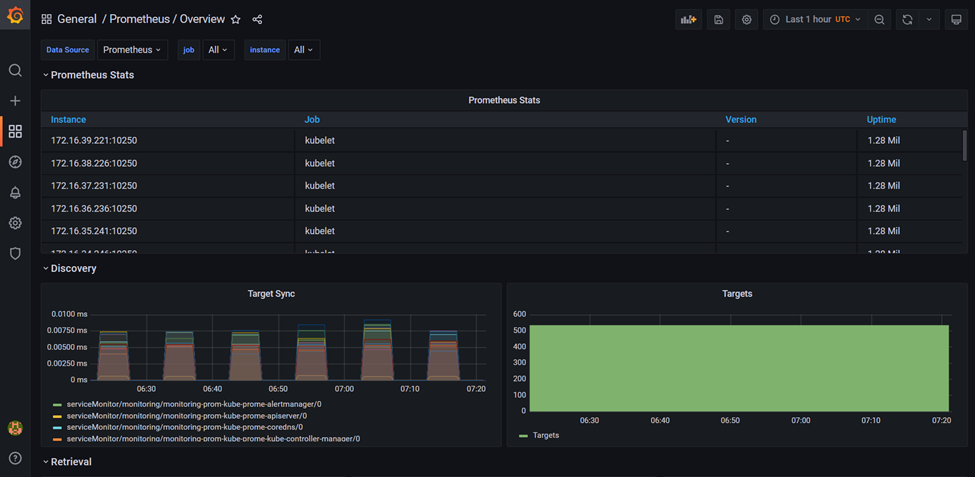Click the green alertmanager legend color swatch

58,405
